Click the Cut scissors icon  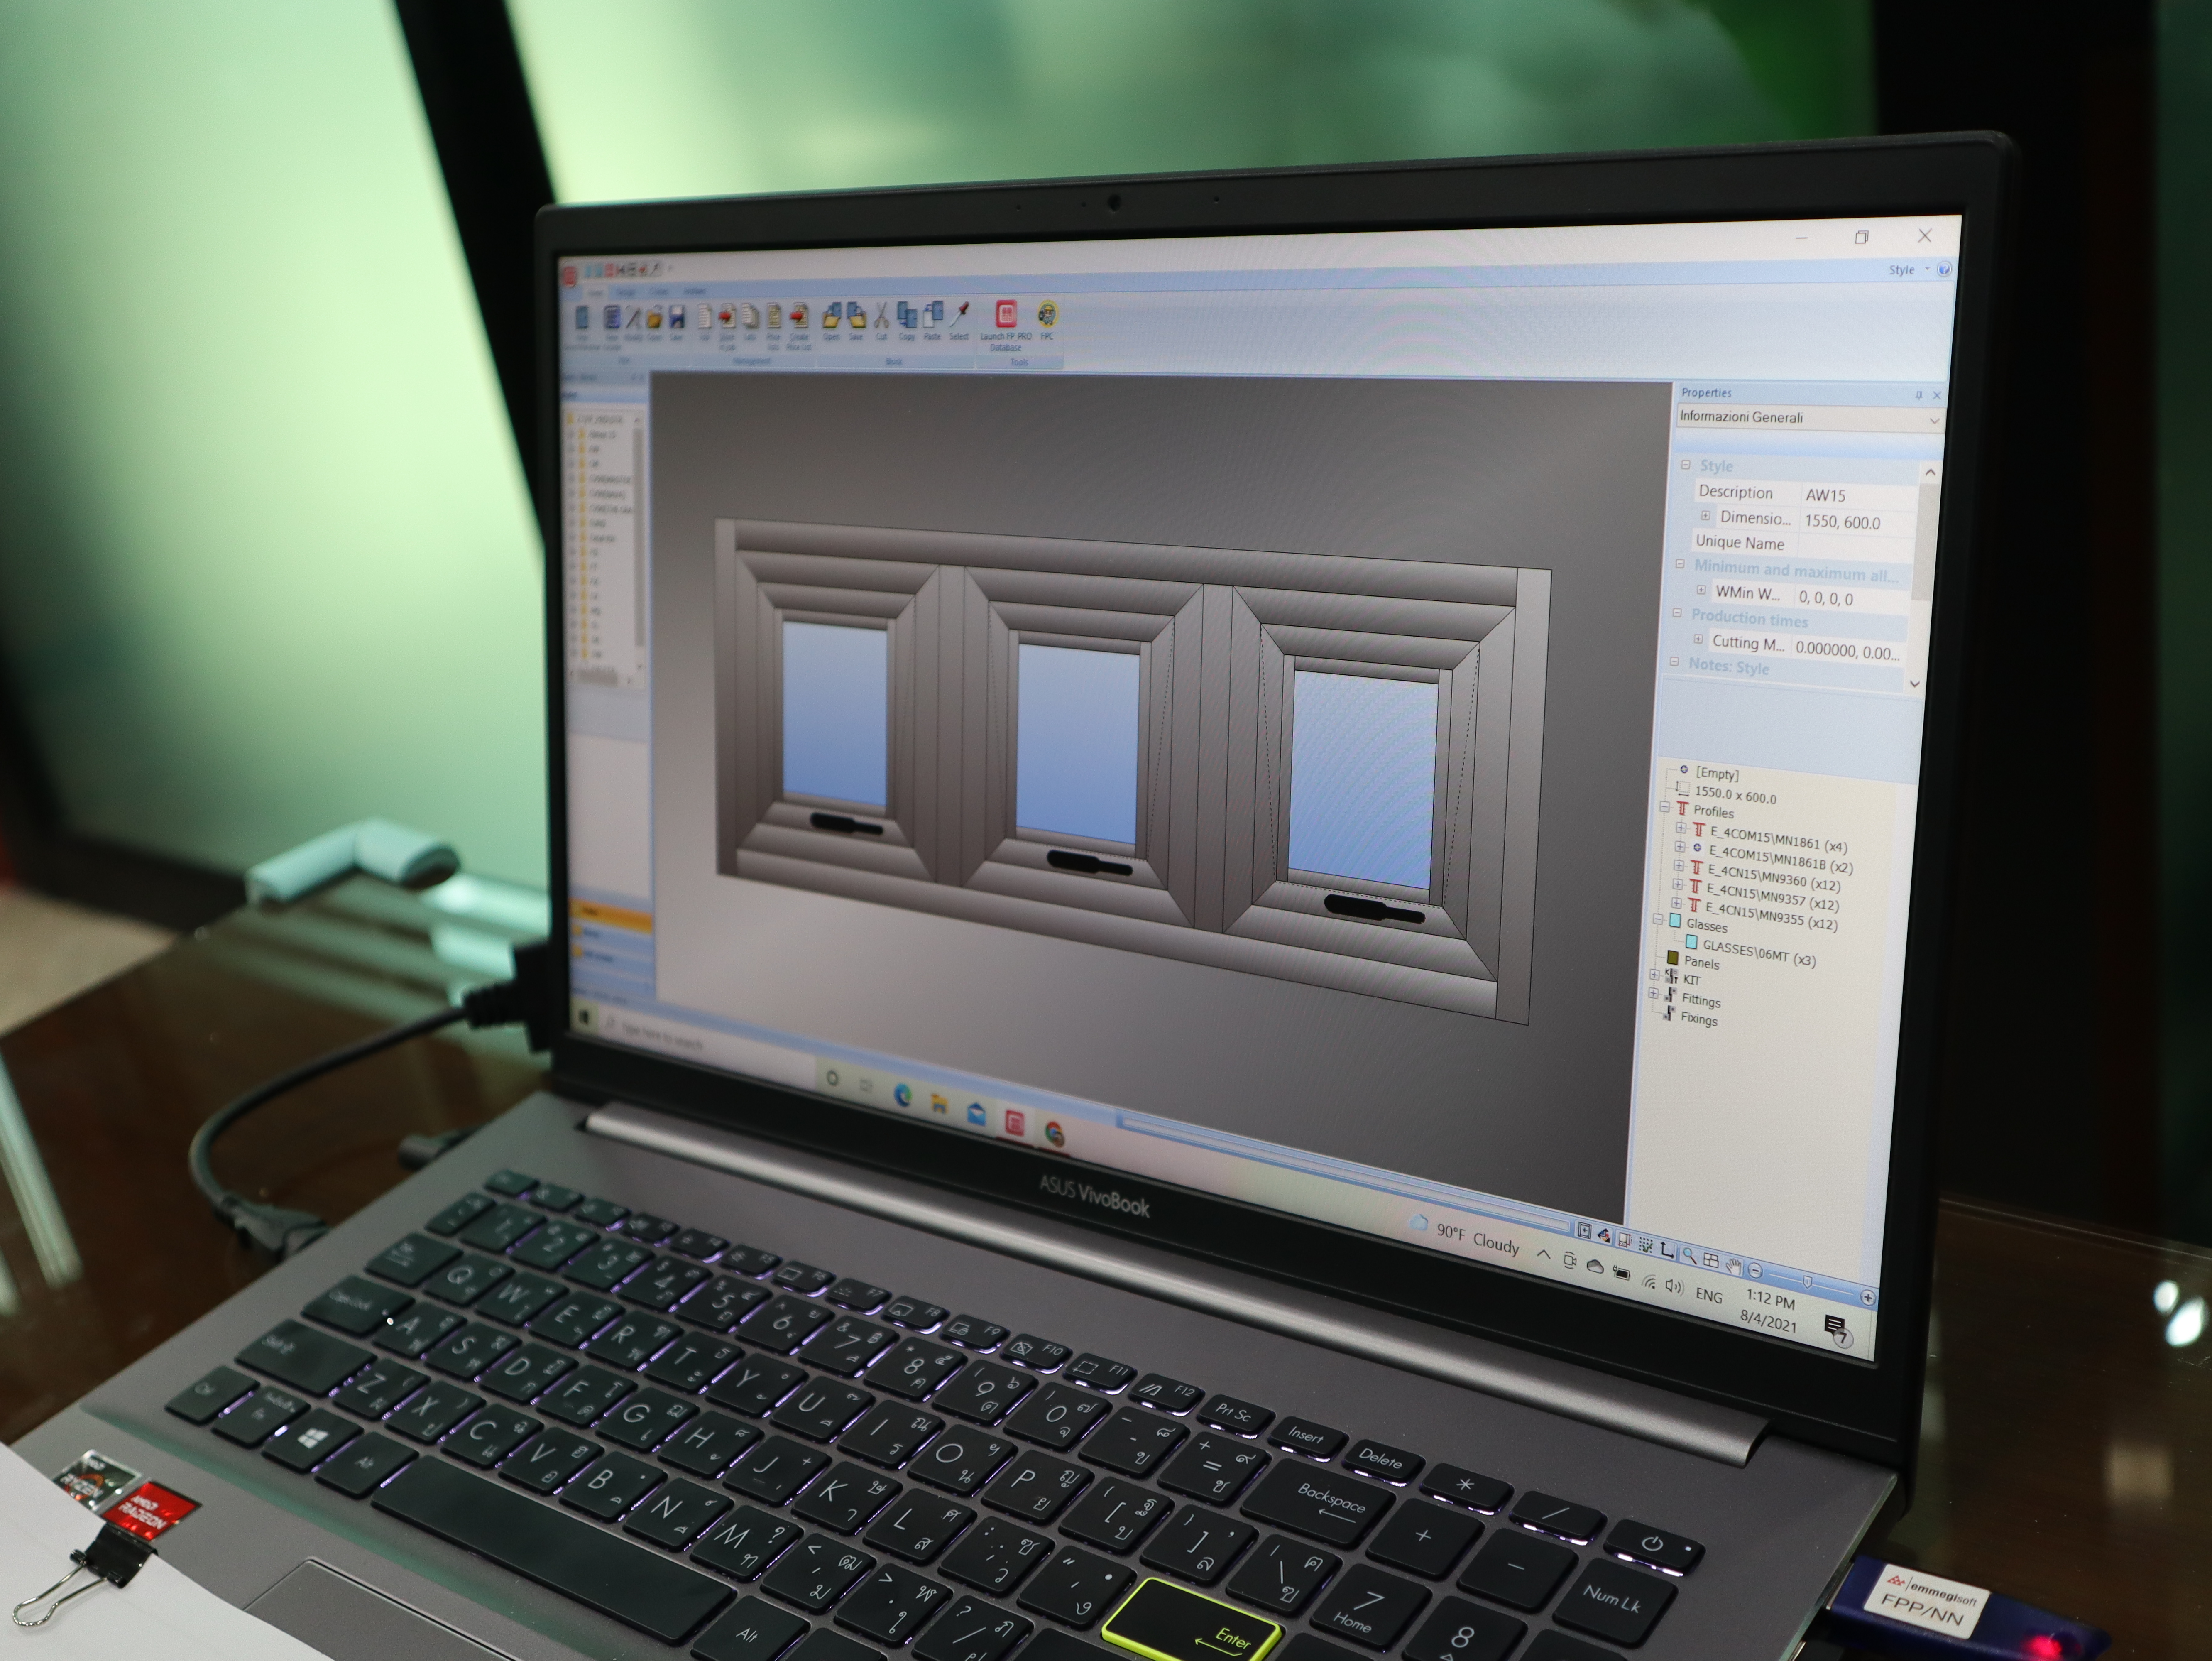pos(881,320)
